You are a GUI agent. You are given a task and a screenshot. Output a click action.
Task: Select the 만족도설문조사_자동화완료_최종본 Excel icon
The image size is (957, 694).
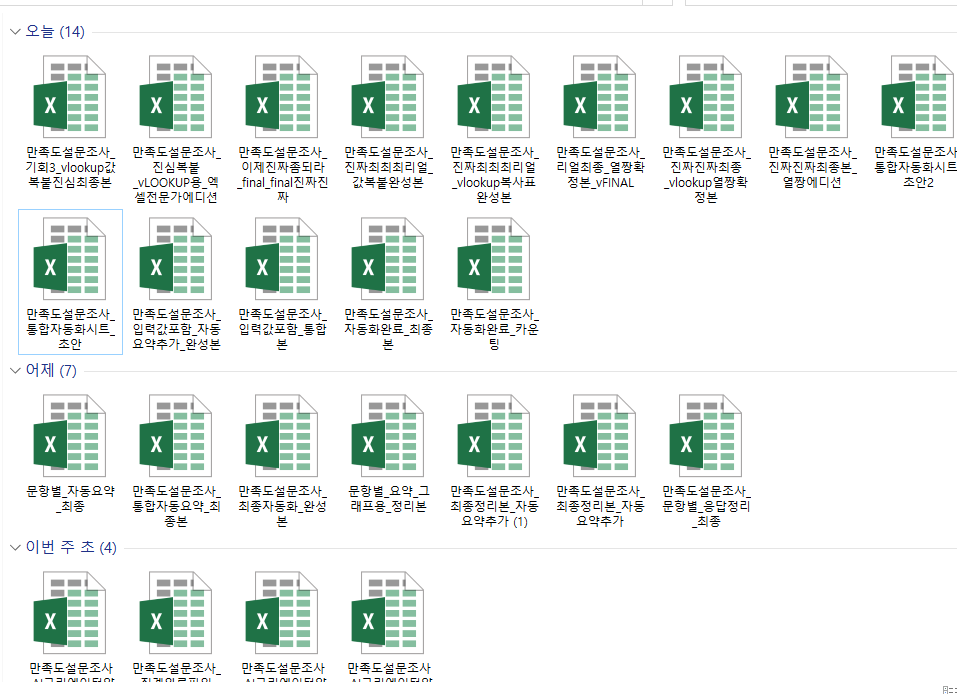[x=388, y=258]
